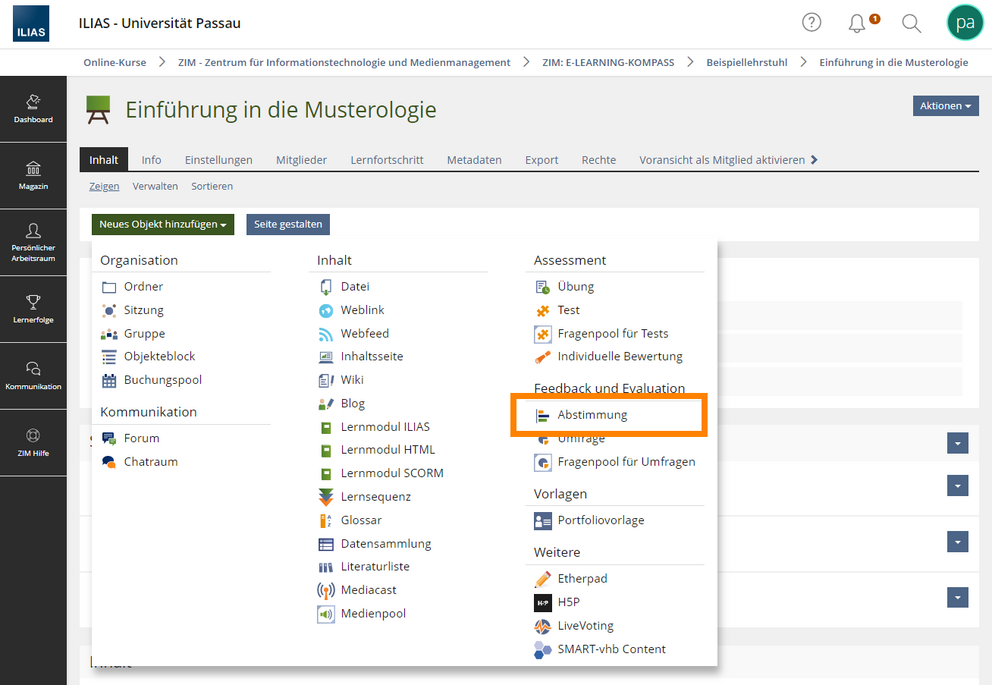Open notifications bell icon
Screen dimensions: 992x685
coord(857,23)
